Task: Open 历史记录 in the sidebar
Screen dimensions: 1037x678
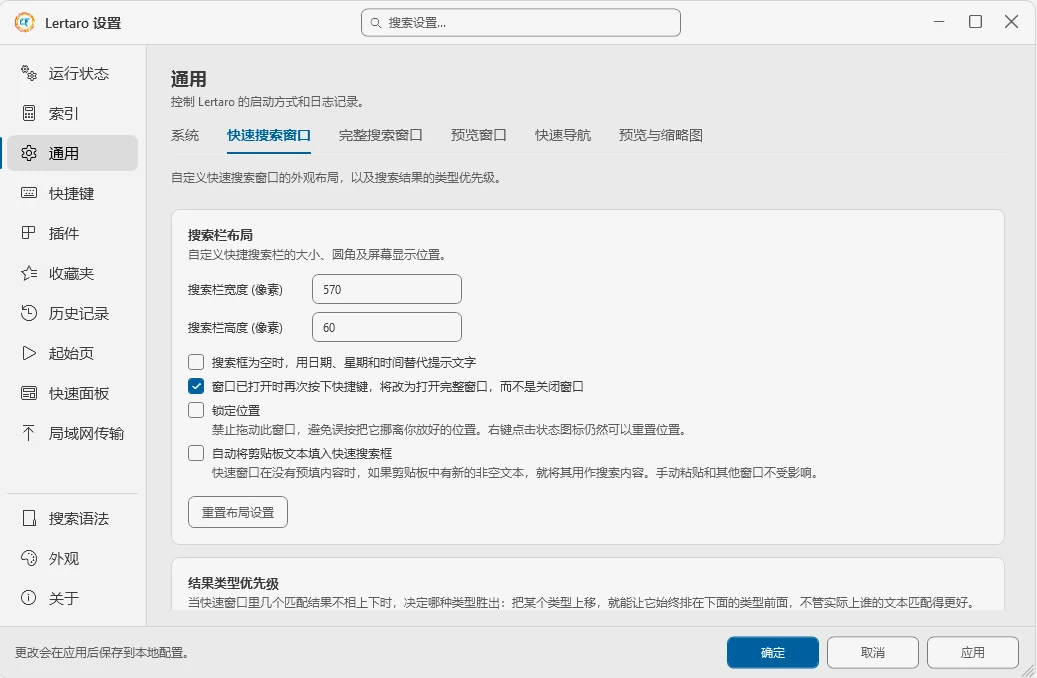Action: click(73, 313)
